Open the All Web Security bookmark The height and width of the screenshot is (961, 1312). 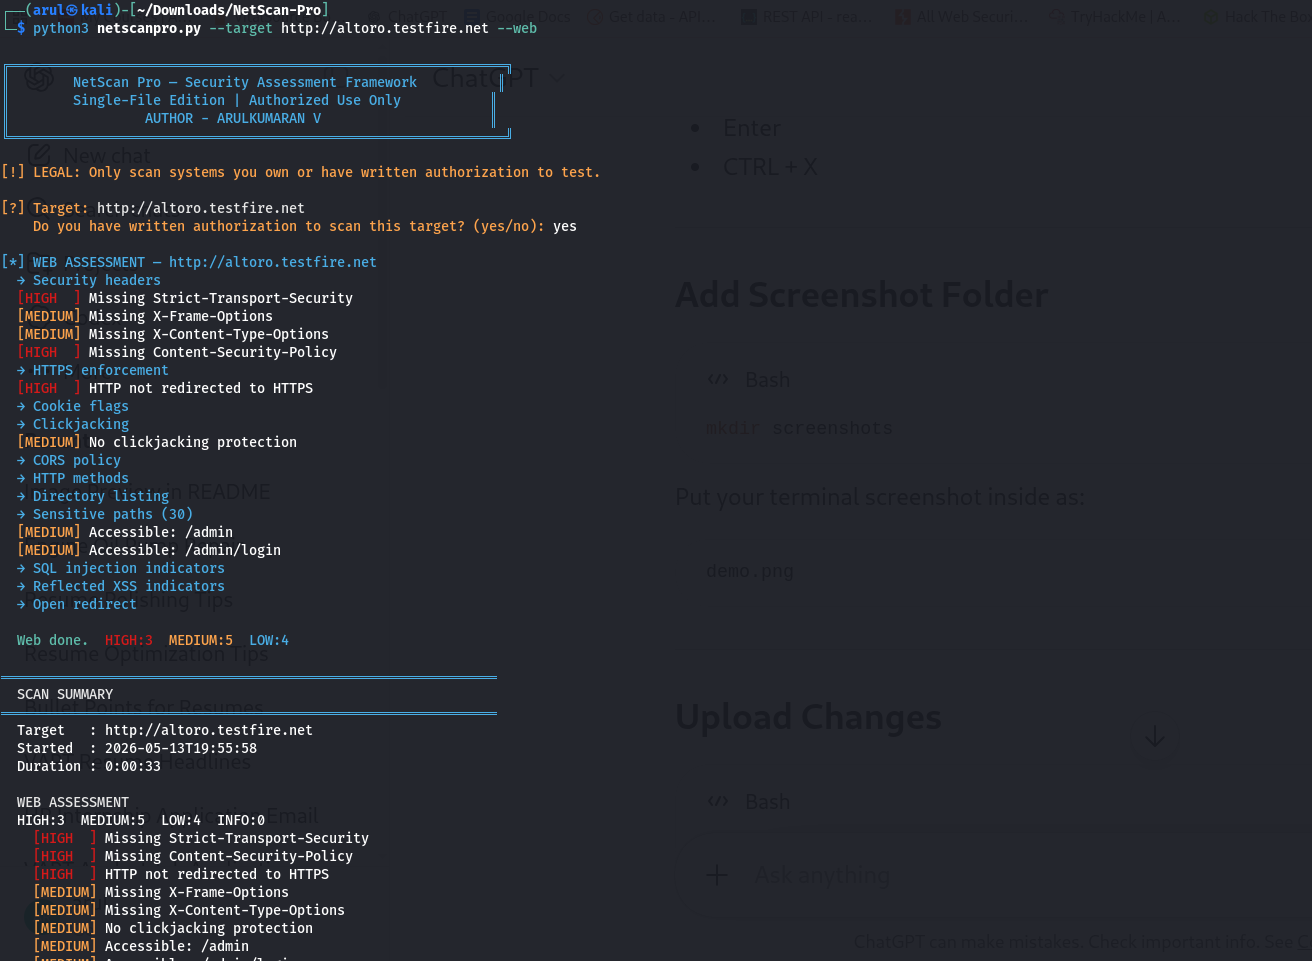point(961,16)
